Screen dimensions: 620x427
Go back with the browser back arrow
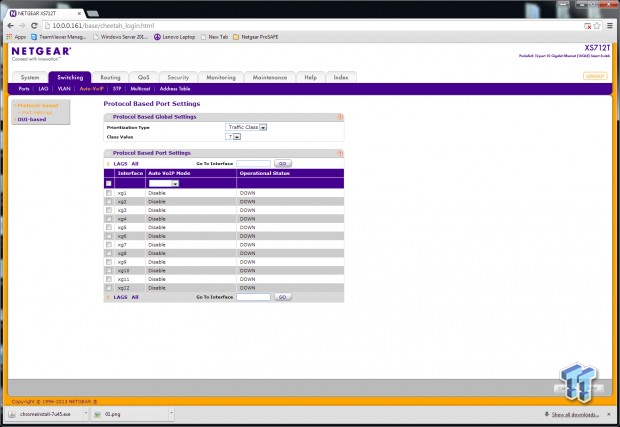tap(11, 26)
